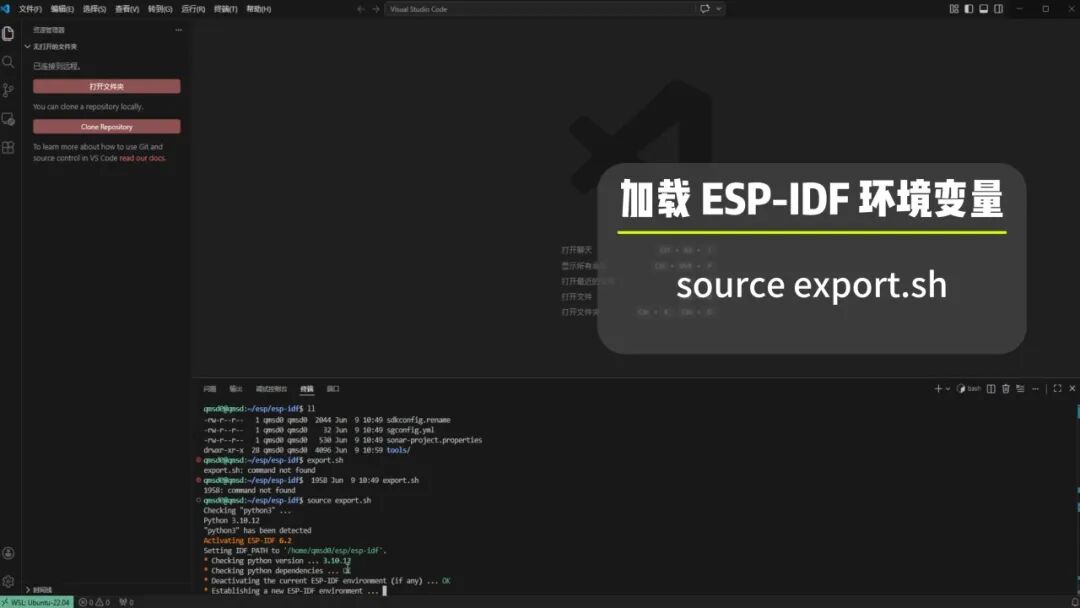Toggle the primary side bar
The width and height of the screenshot is (1080, 608).
click(x=968, y=9)
